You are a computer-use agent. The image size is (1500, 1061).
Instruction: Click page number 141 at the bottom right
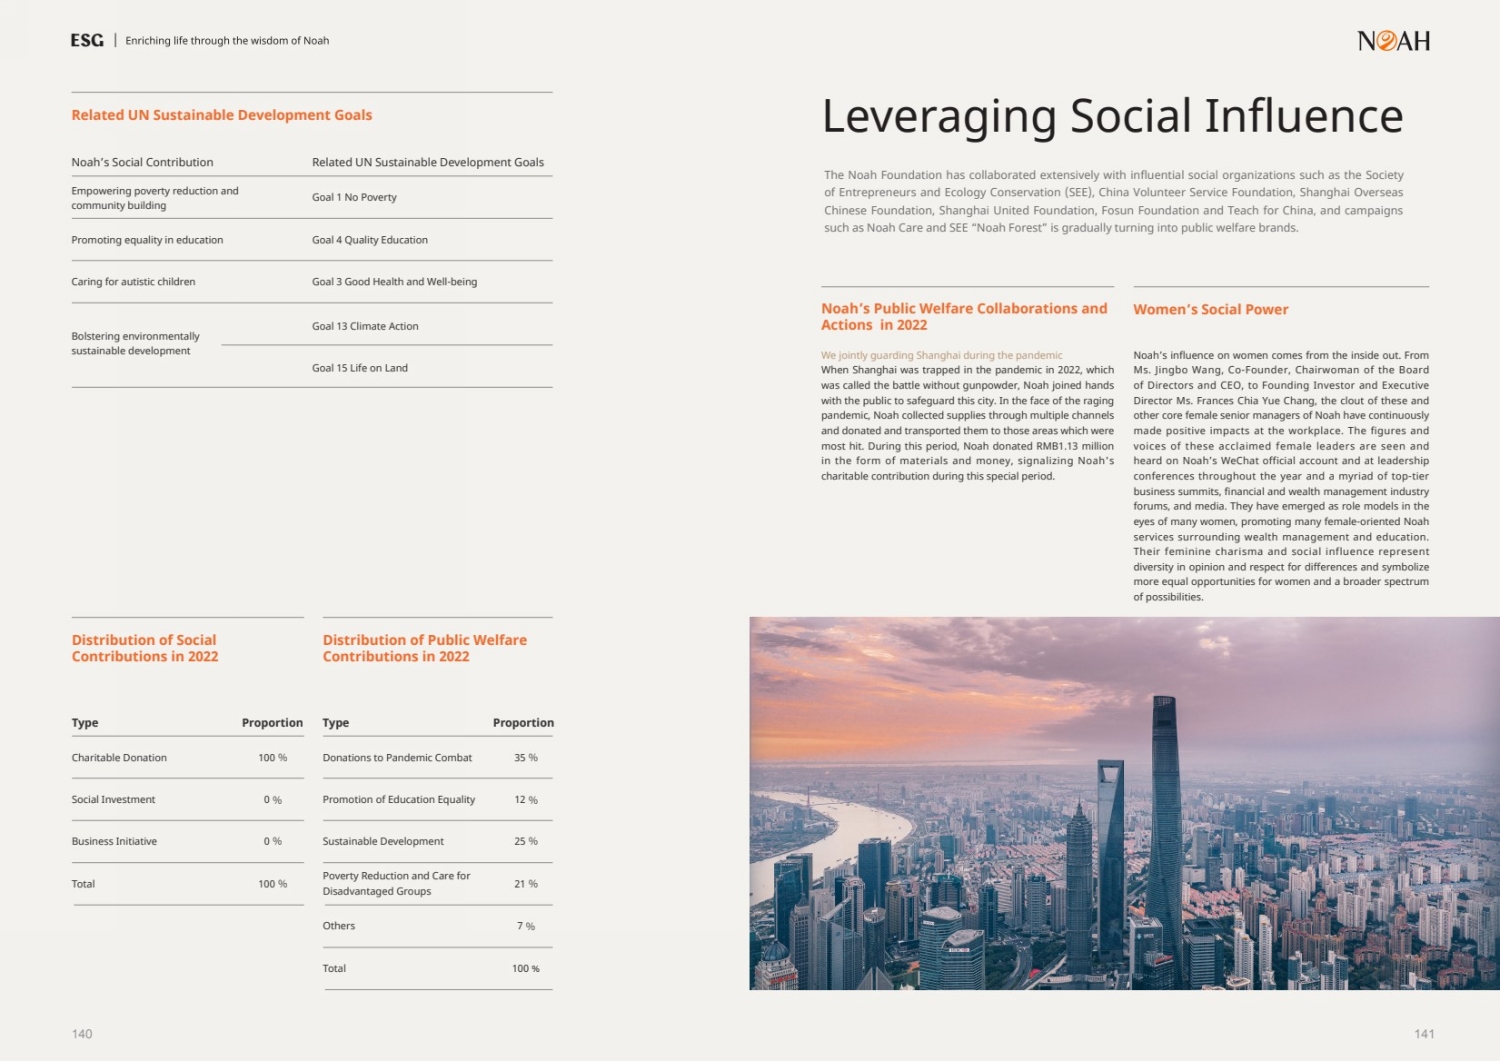(x=1424, y=1034)
